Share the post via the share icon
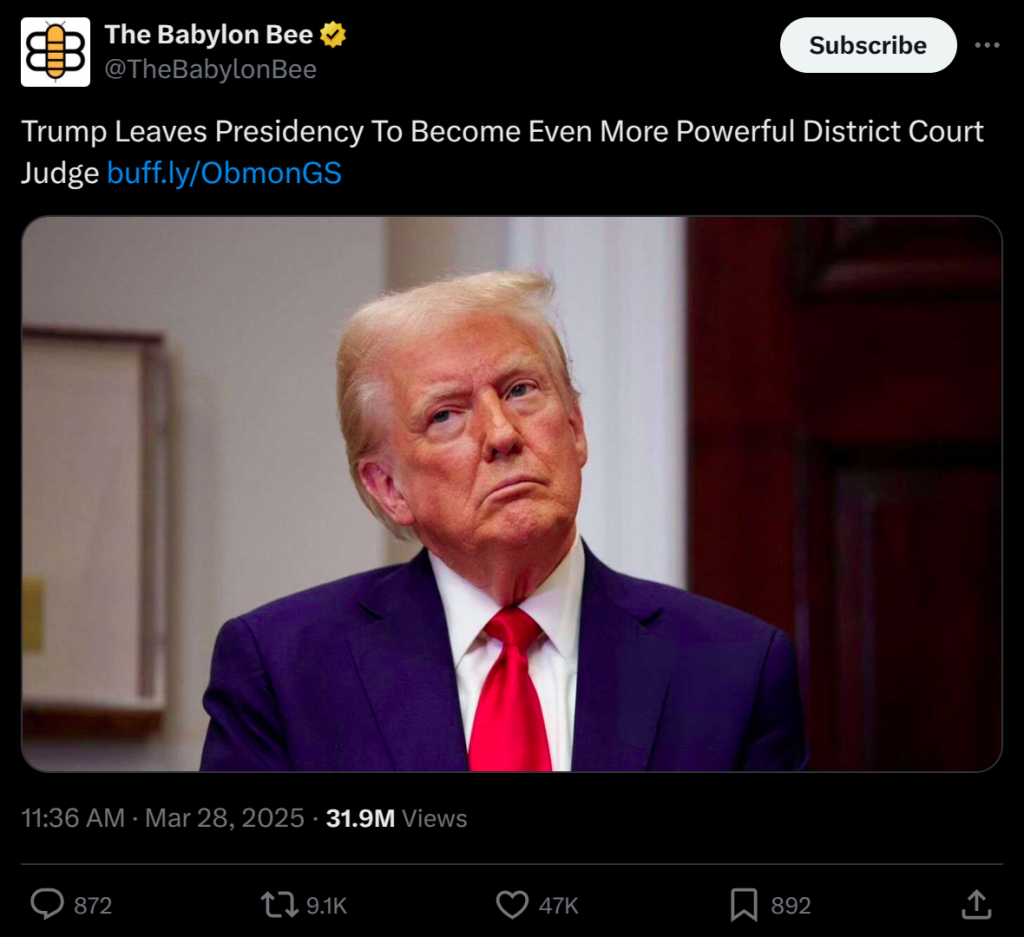1024x937 pixels. click(x=975, y=904)
